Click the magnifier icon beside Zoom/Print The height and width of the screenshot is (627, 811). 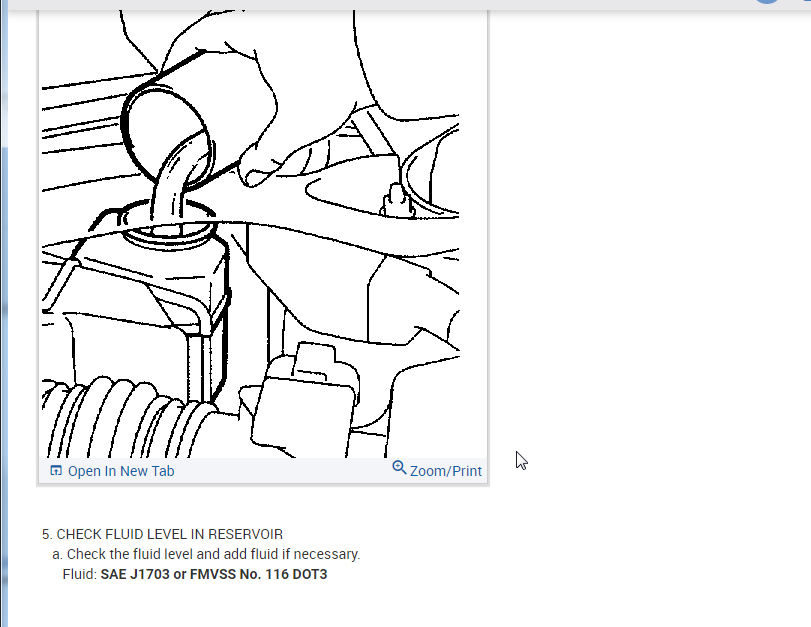(399, 468)
